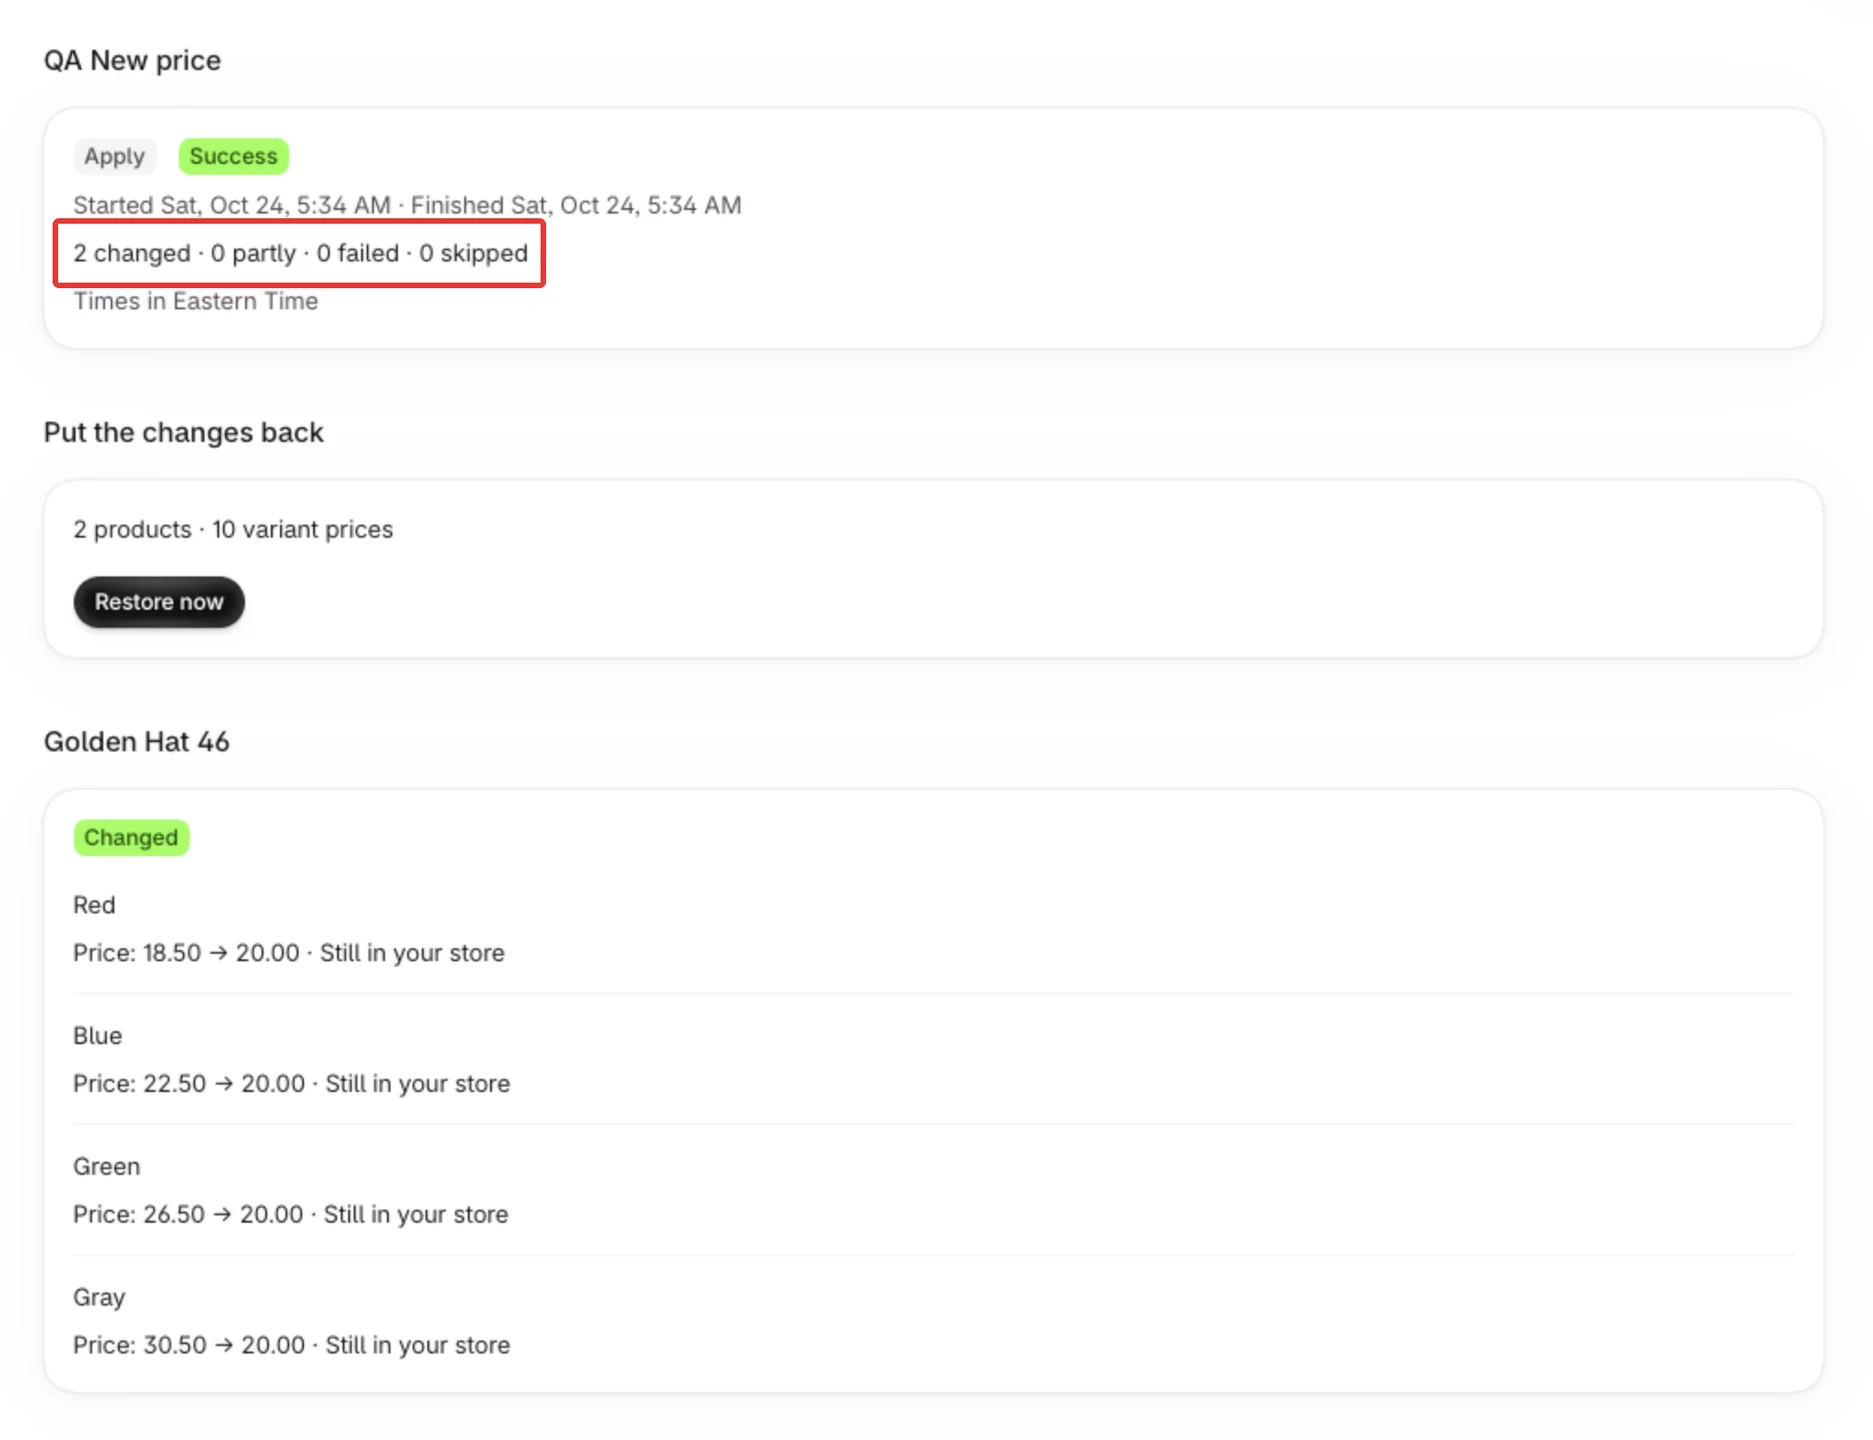Screen dimensions: 1873x1440
Task: Select the Gray variant name
Action: [x=99, y=1297]
